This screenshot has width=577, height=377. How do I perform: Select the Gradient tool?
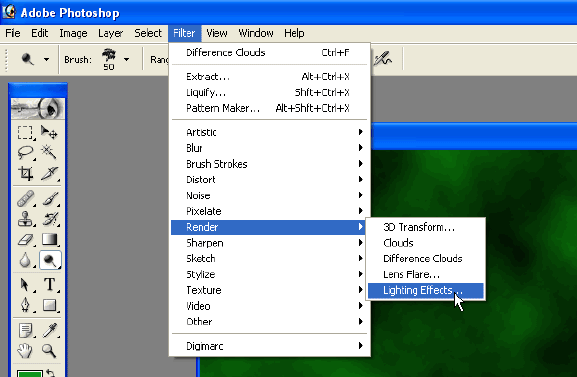pyautogui.click(x=49, y=240)
